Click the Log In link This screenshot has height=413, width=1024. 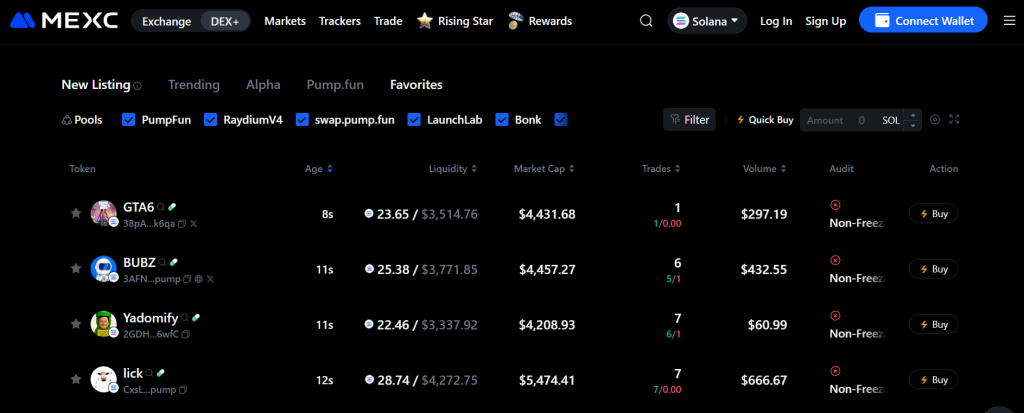click(x=776, y=21)
